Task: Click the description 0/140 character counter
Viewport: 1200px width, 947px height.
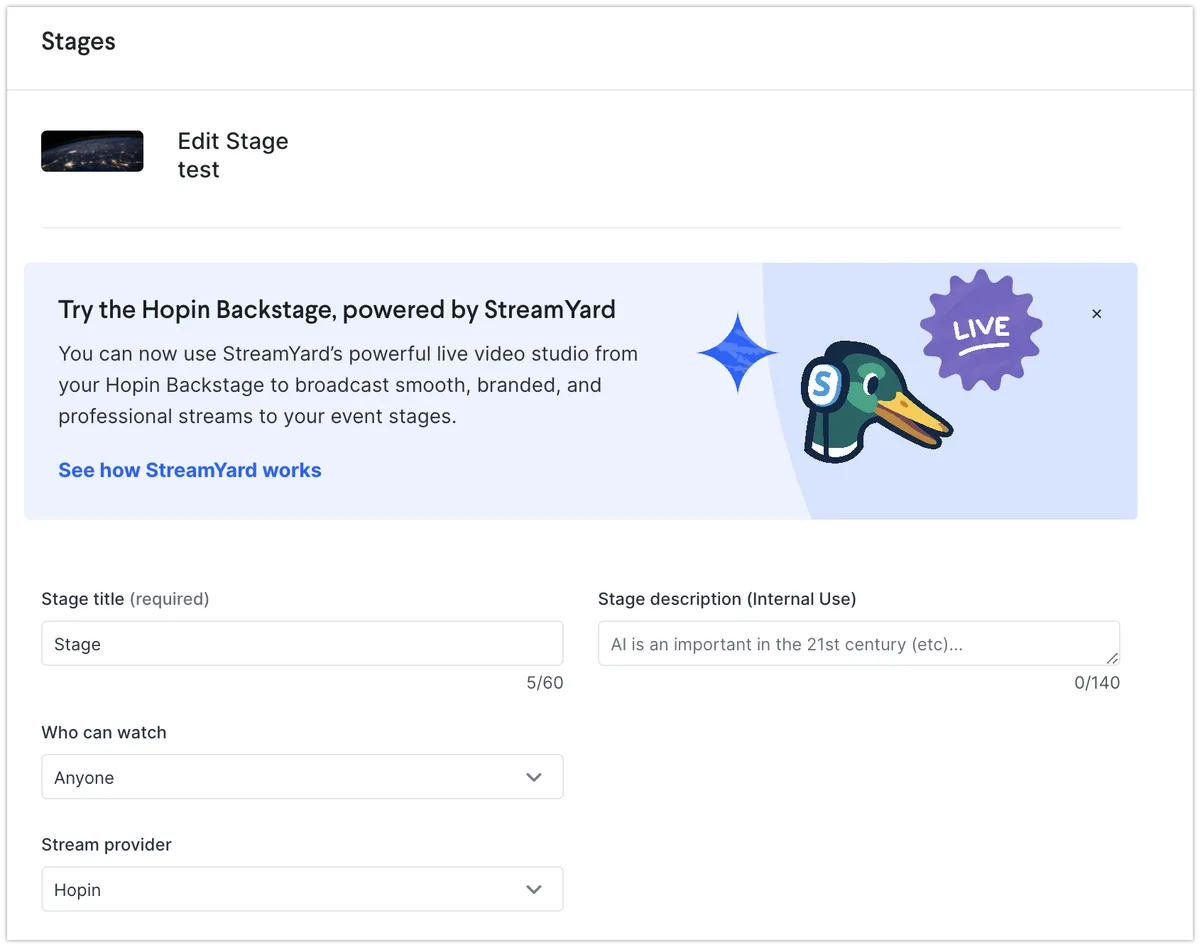Action: click(x=1097, y=683)
